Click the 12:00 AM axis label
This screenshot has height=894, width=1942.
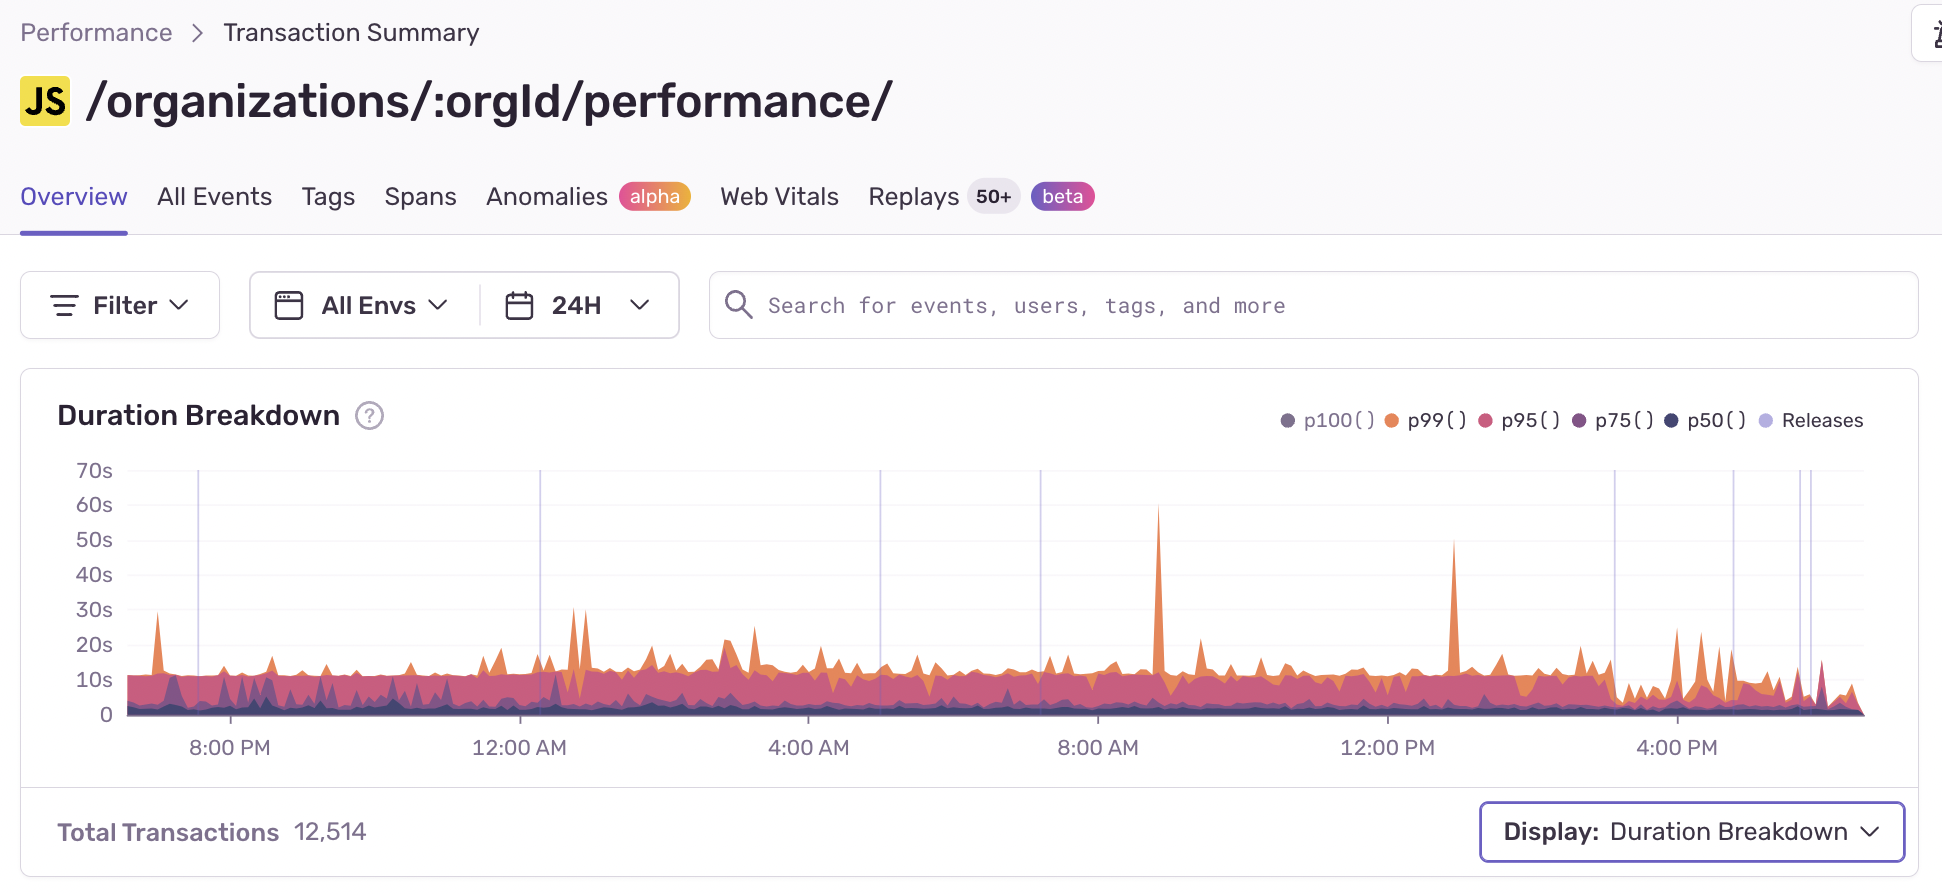coord(519,748)
